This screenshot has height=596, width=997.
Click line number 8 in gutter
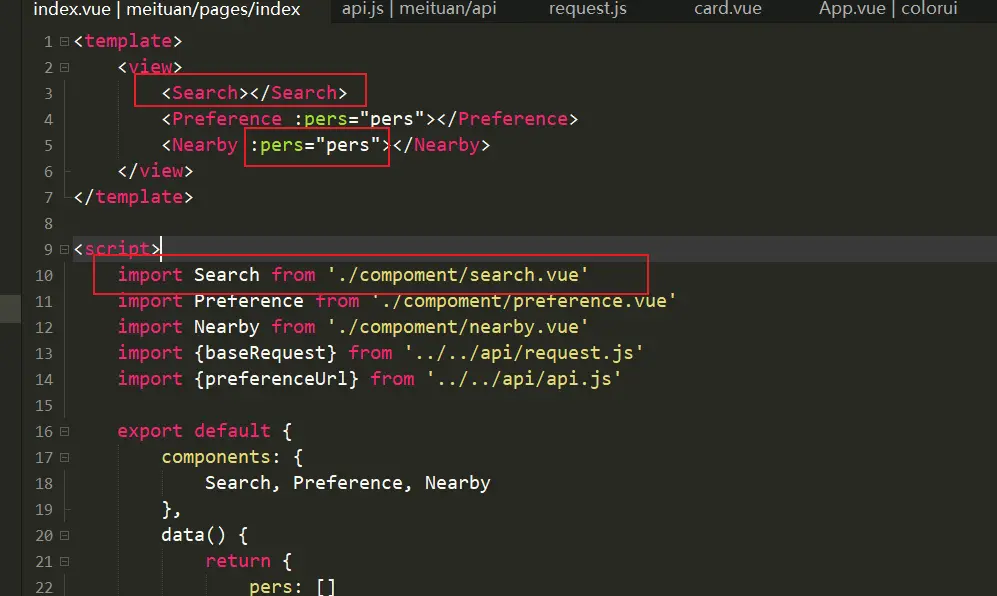point(48,224)
